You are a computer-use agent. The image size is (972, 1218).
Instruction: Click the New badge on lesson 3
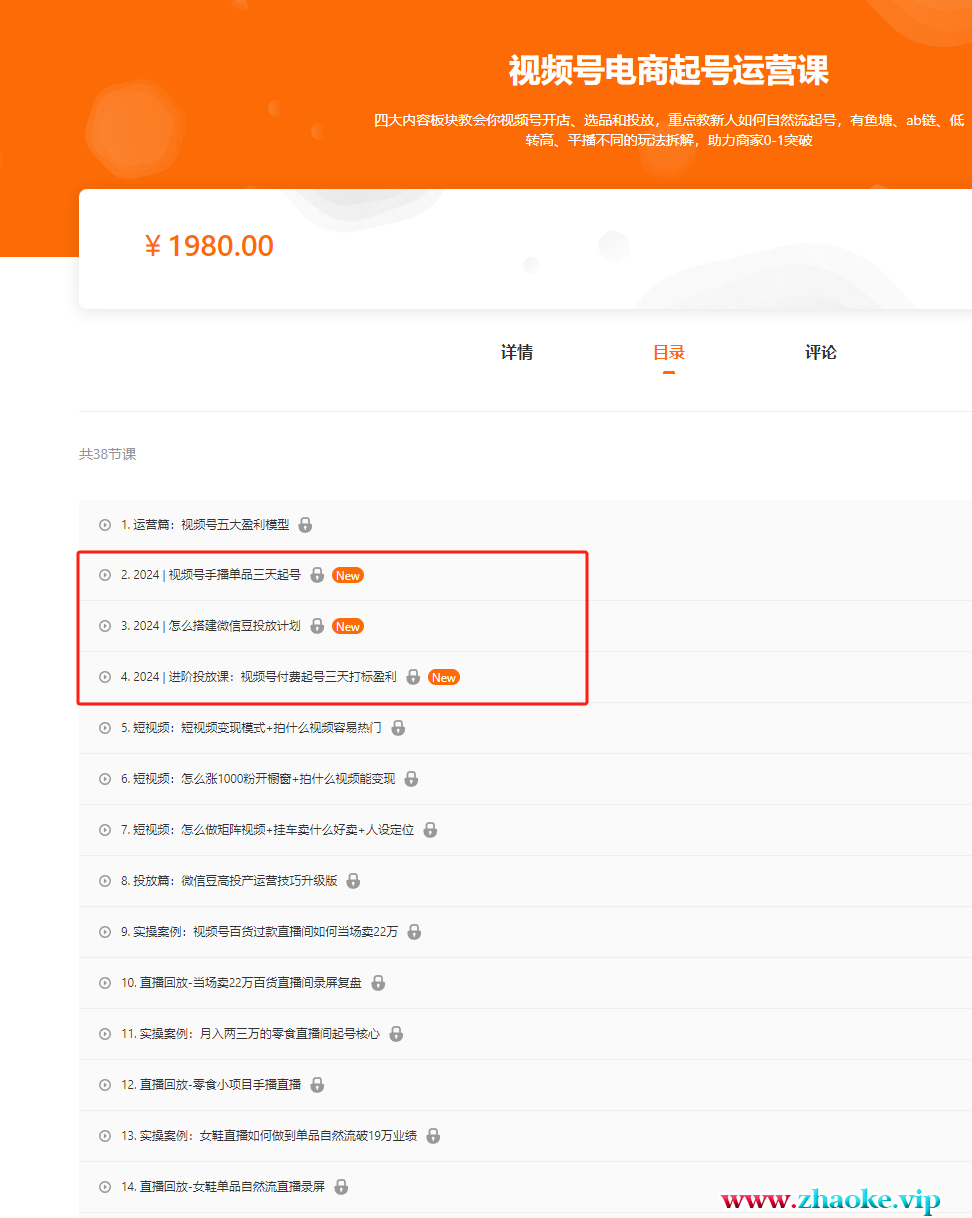pyautogui.click(x=347, y=626)
